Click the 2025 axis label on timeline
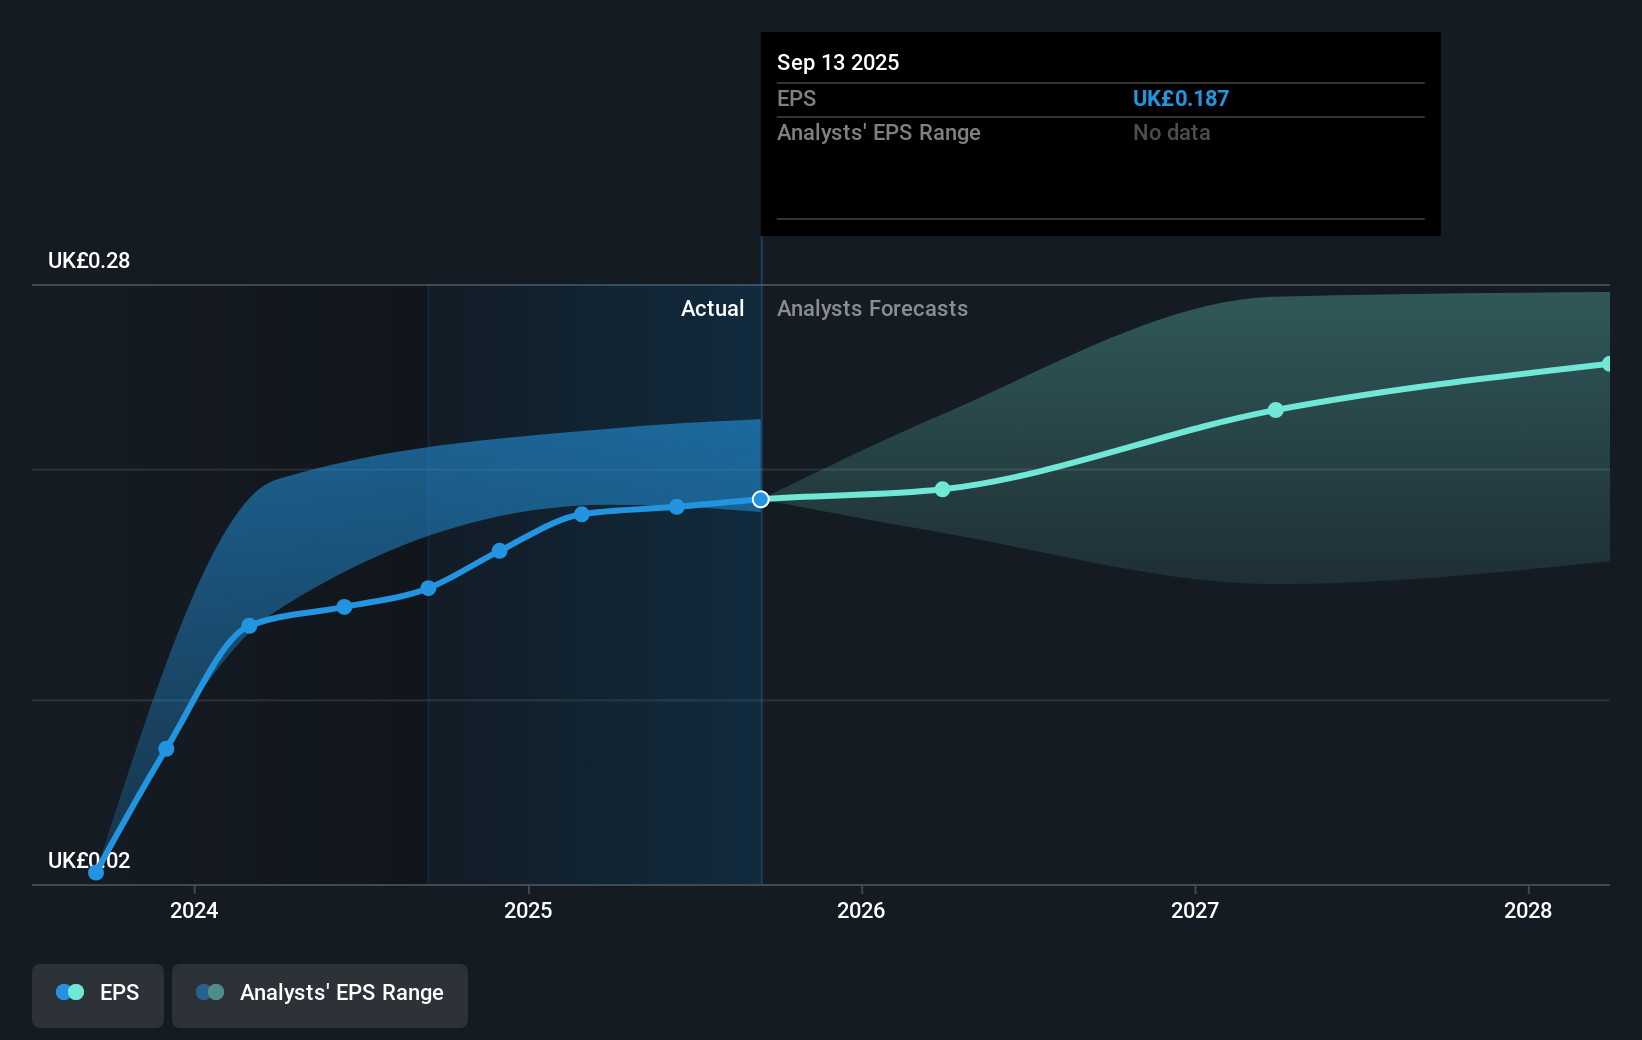 [x=528, y=911]
